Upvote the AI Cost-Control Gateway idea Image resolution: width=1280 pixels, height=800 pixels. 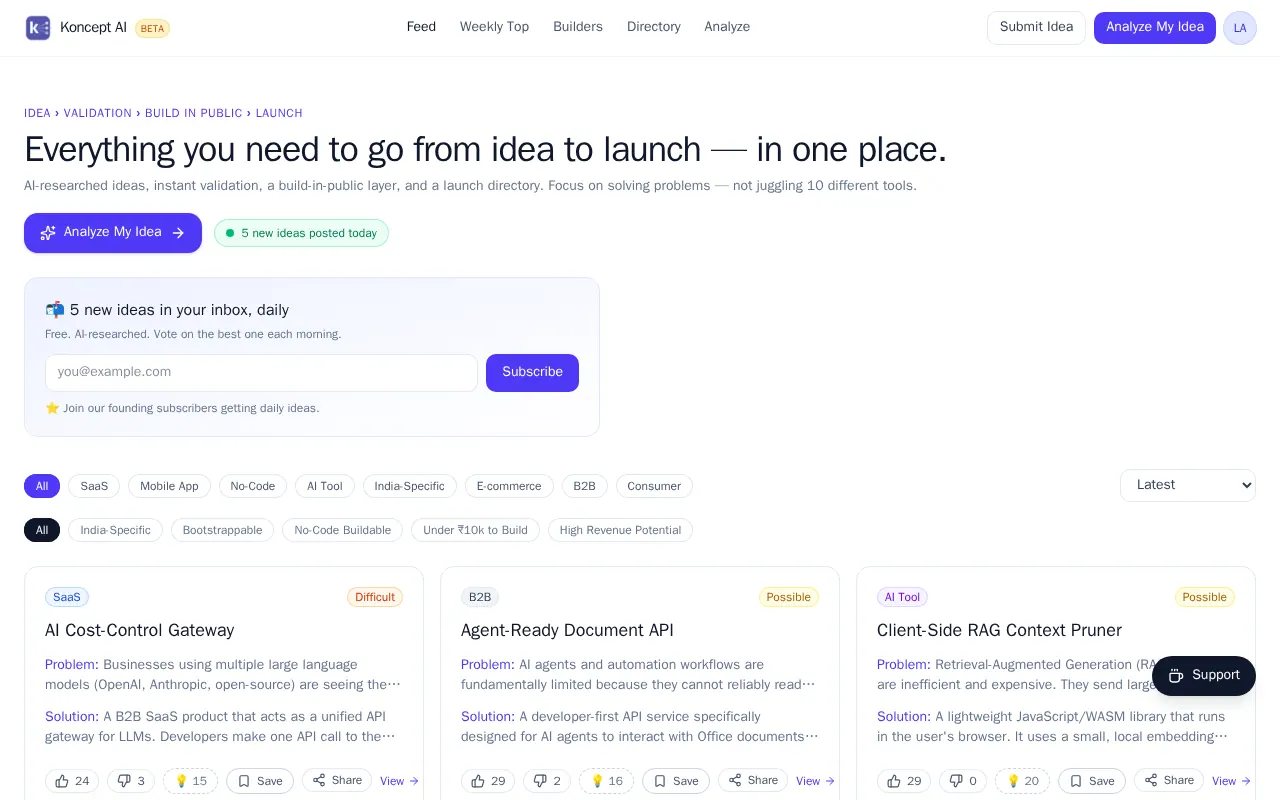[72, 781]
